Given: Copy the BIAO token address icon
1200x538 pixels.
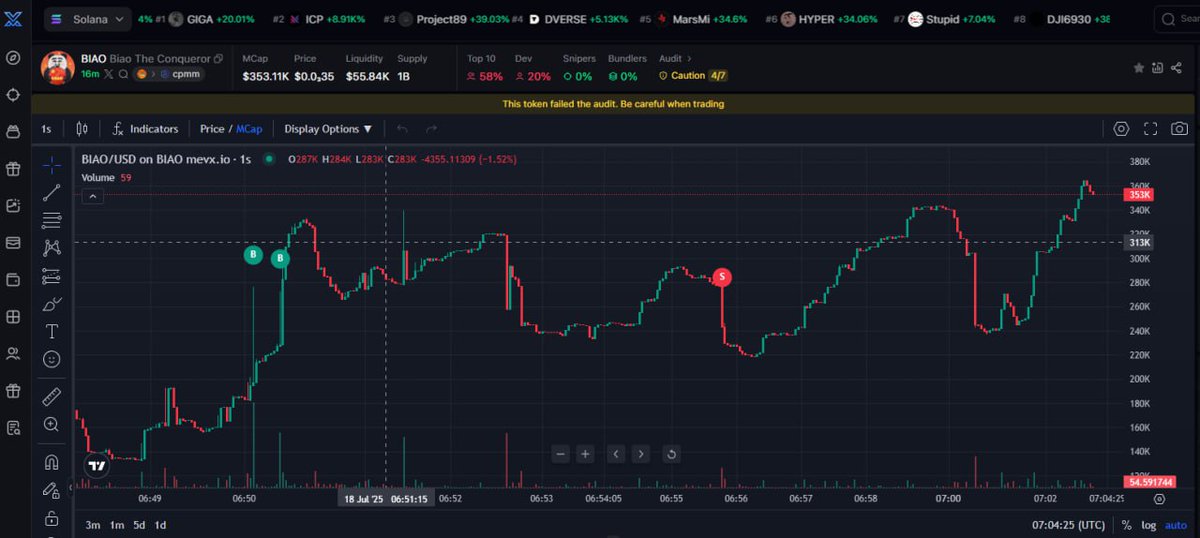Looking at the screenshot, I should click(x=219, y=59).
